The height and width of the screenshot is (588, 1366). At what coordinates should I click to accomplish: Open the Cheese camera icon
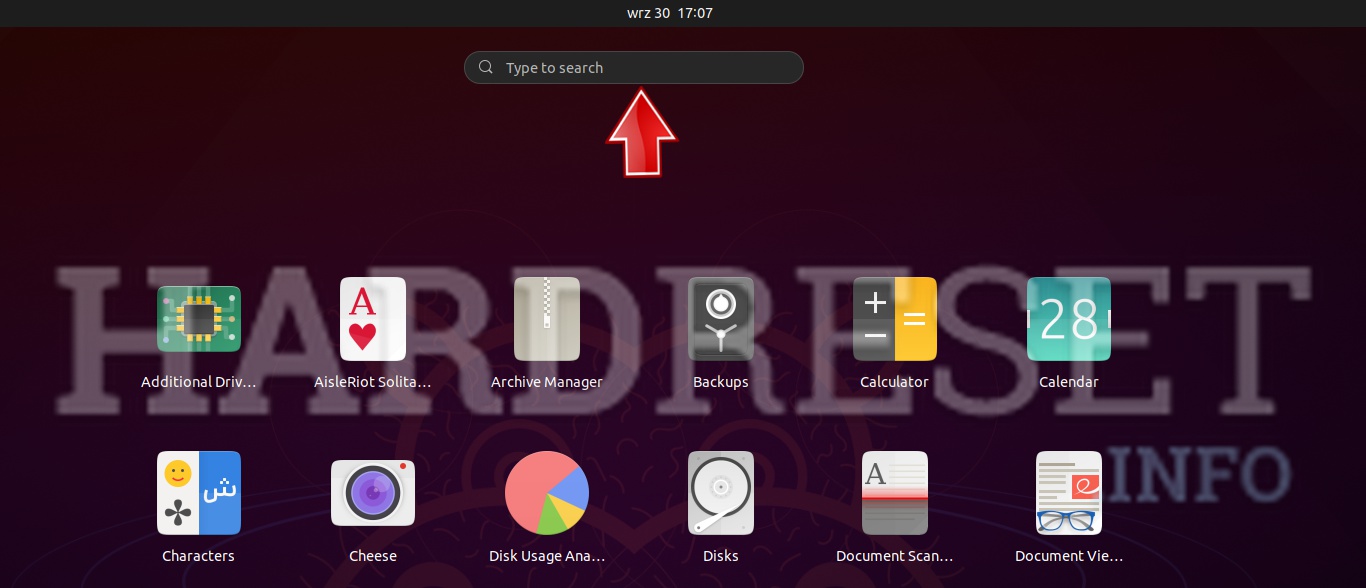(x=373, y=493)
